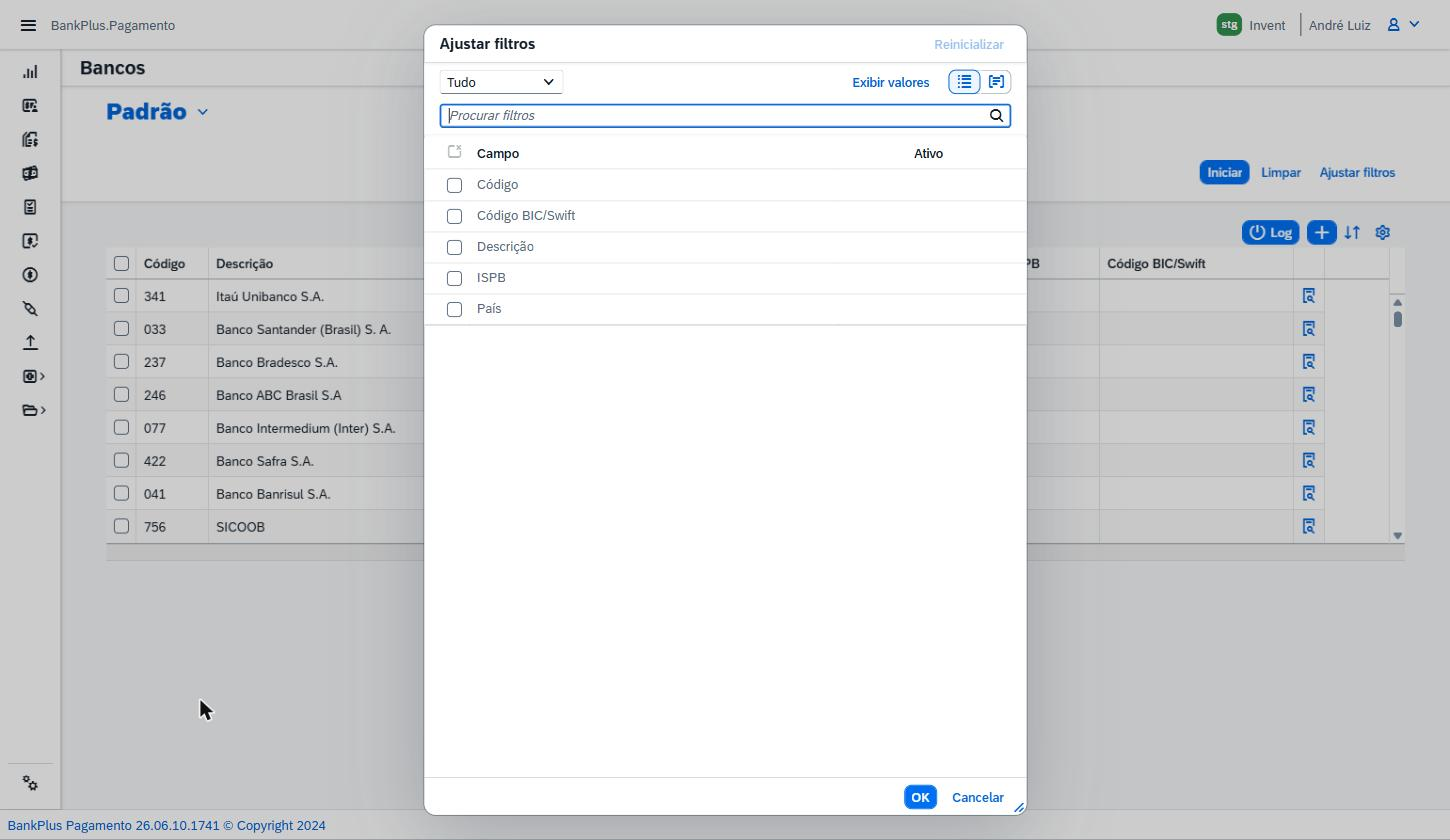
Task: Open details icon for Itaú Unibanco row
Action: click(1308, 296)
